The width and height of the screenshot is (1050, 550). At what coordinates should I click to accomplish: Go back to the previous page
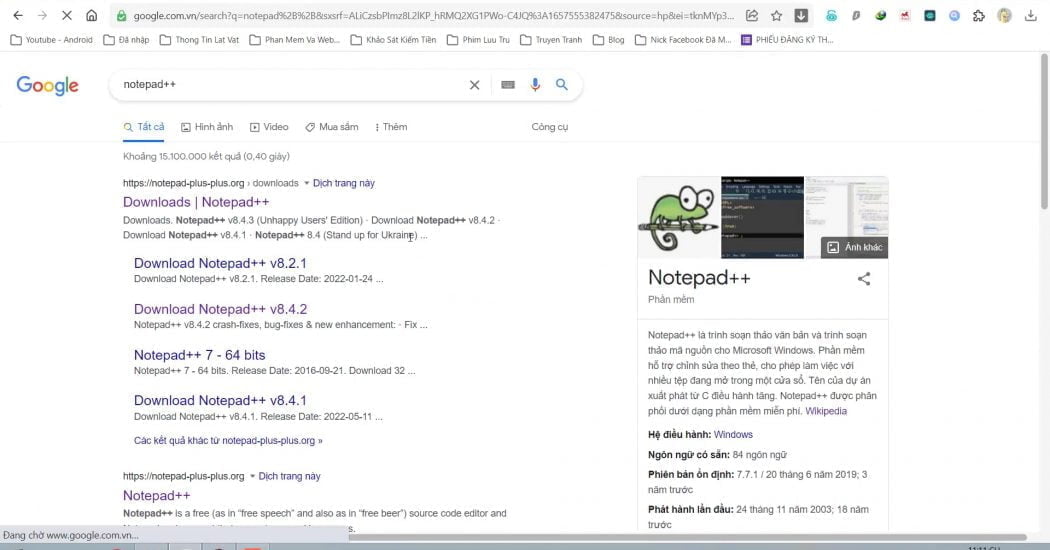click(x=18, y=15)
